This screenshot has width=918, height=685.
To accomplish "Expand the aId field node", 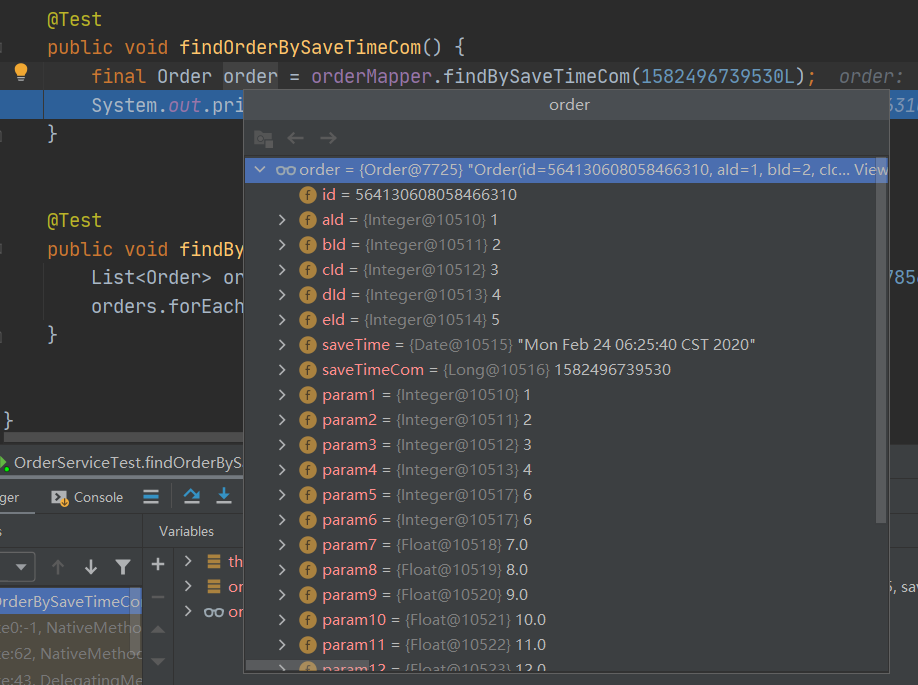I will tap(282, 220).
